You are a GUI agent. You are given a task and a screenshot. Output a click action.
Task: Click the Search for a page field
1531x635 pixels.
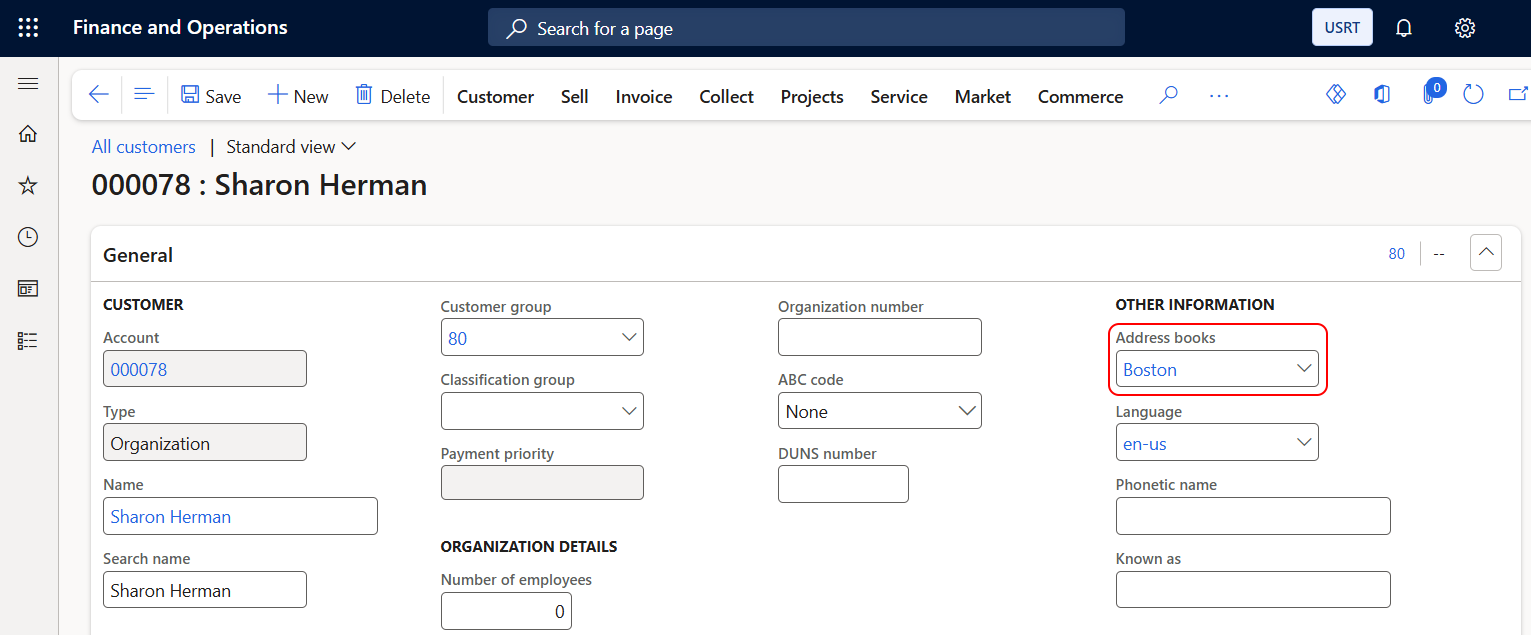coord(805,29)
